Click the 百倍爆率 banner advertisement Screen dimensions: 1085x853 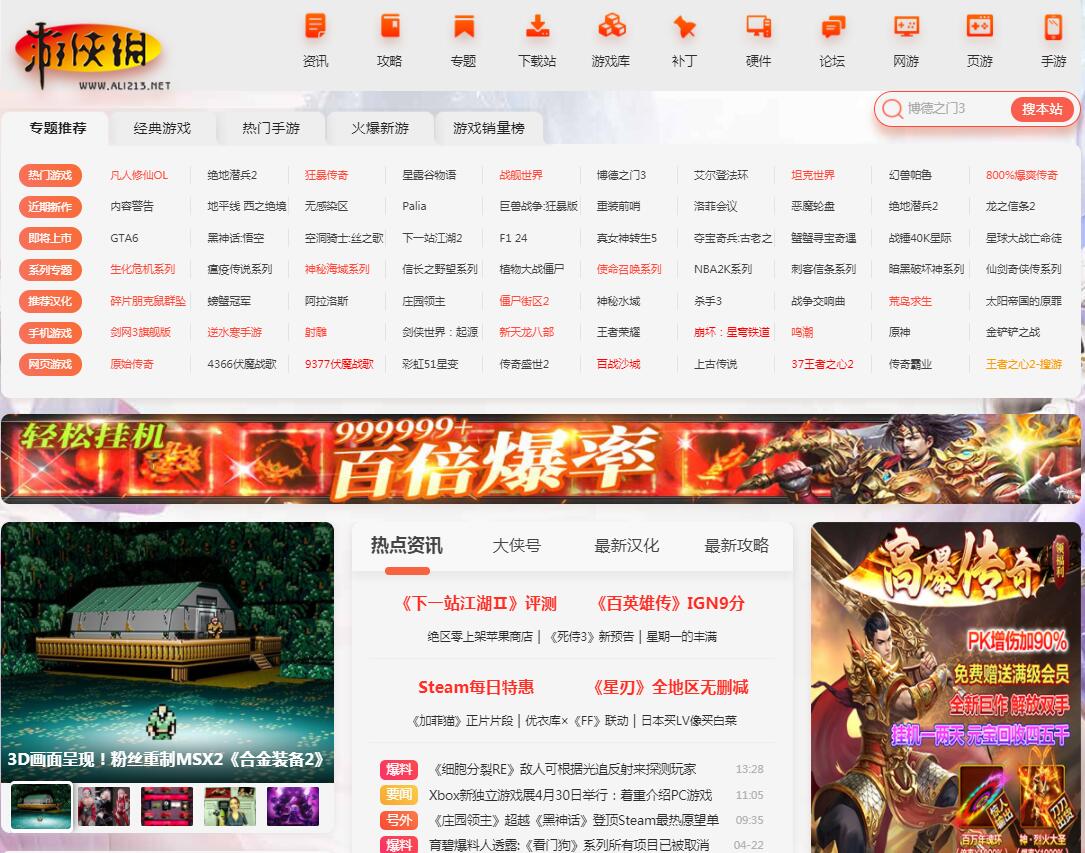click(540, 459)
